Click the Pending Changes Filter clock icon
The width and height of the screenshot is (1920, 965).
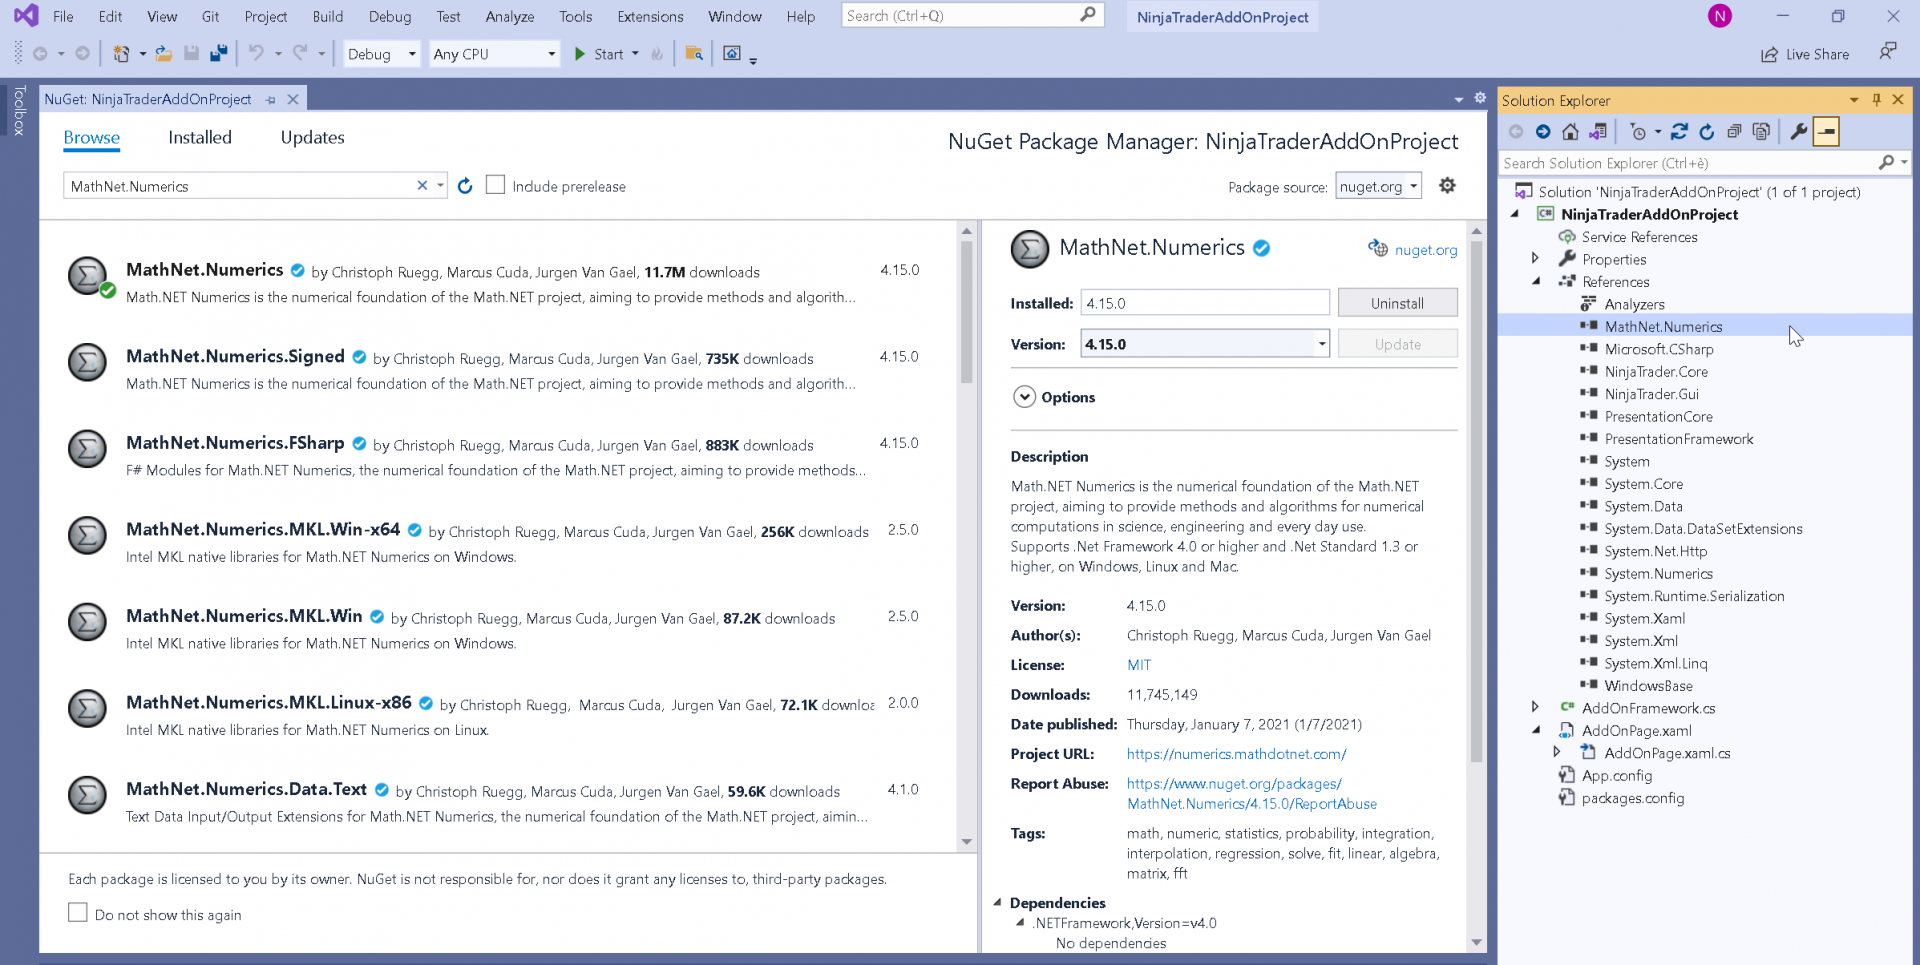(1638, 132)
